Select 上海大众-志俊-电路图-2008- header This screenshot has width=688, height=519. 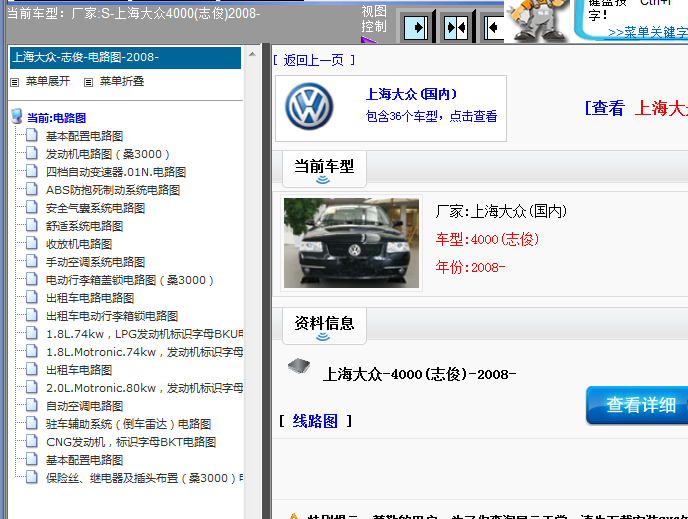(125, 57)
